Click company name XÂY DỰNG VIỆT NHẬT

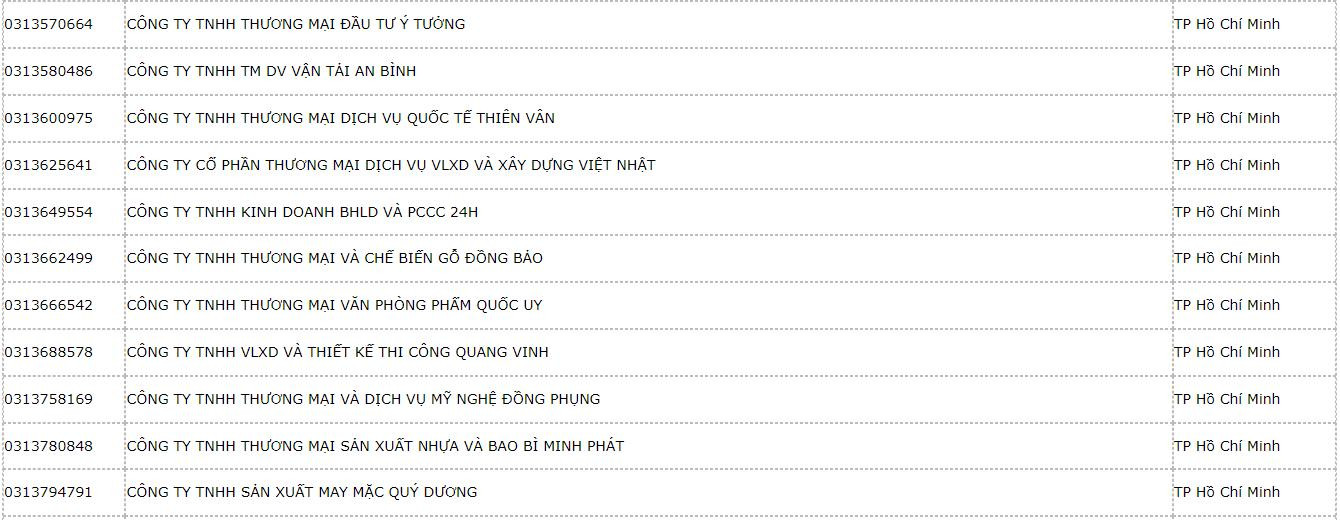click(x=390, y=165)
